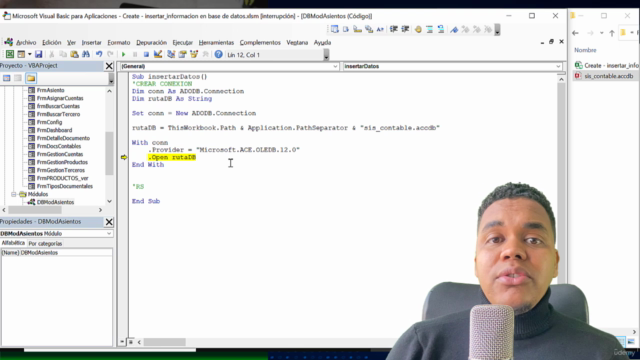Close the Propiedades - DBModAsientos panel

pyautogui.click(x=109, y=222)
